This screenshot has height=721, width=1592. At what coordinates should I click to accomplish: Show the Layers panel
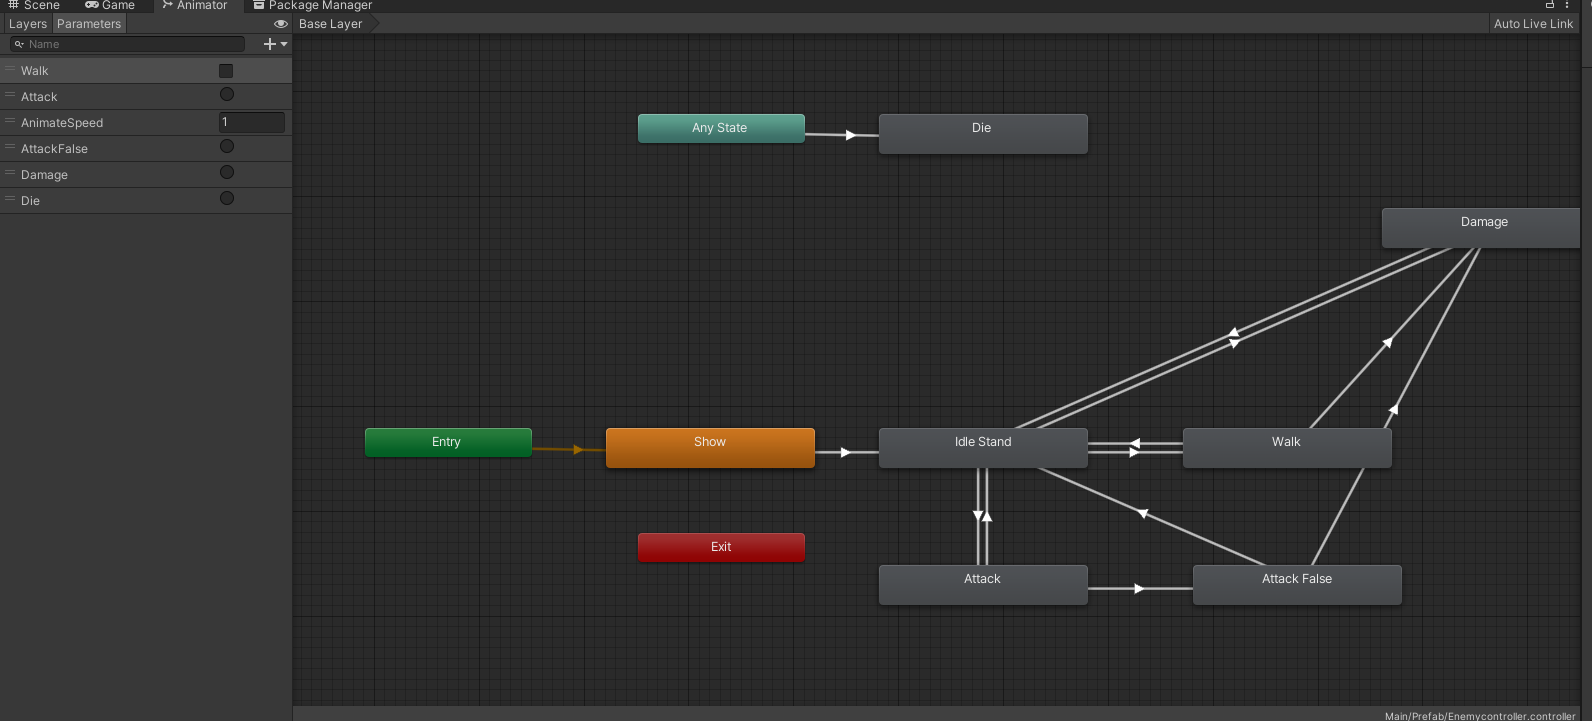pyautogui.click(x=28, y=24)
